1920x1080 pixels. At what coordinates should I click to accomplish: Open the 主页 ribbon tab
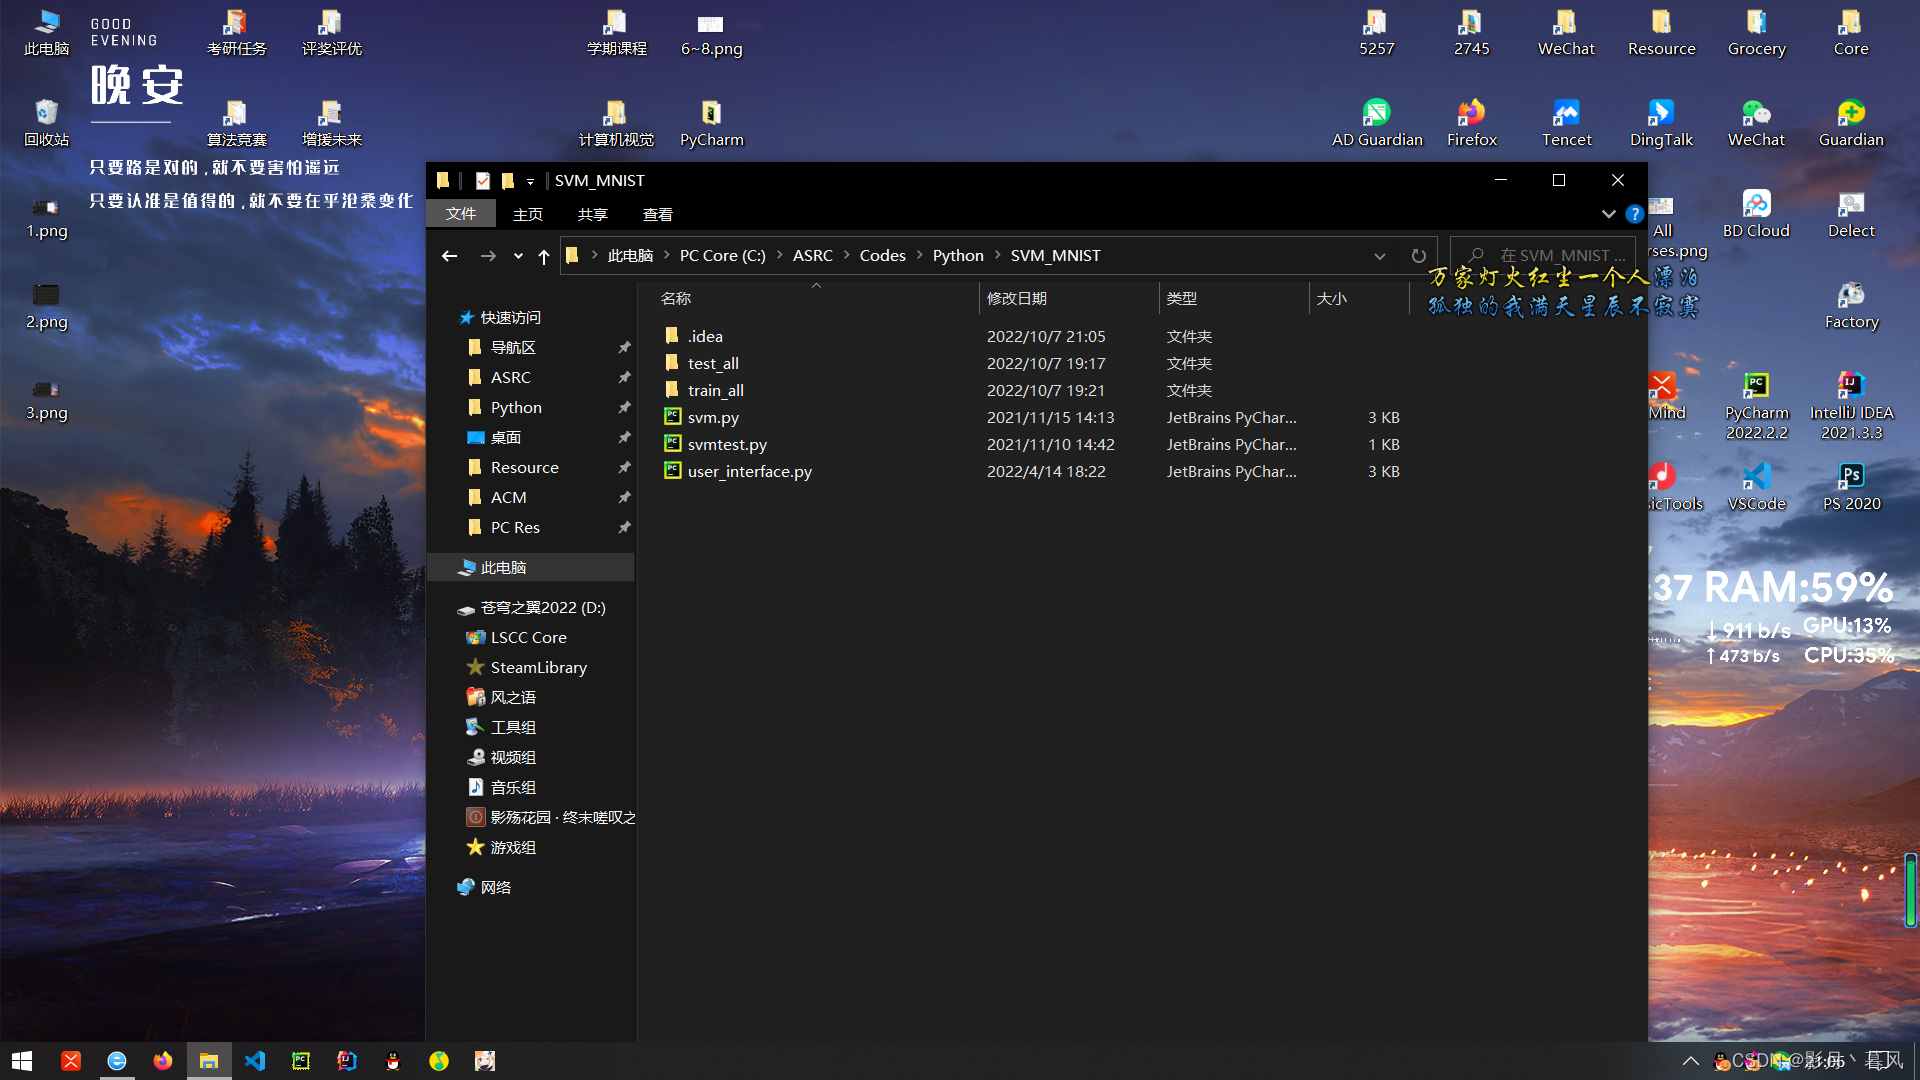(x=528, y=214)
